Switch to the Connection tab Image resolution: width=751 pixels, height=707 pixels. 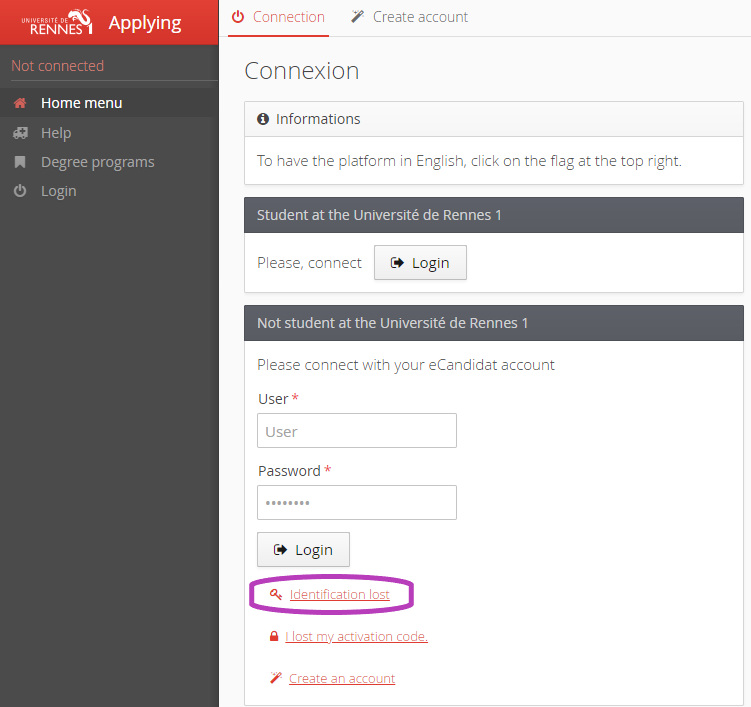click(x=278, y=17)
